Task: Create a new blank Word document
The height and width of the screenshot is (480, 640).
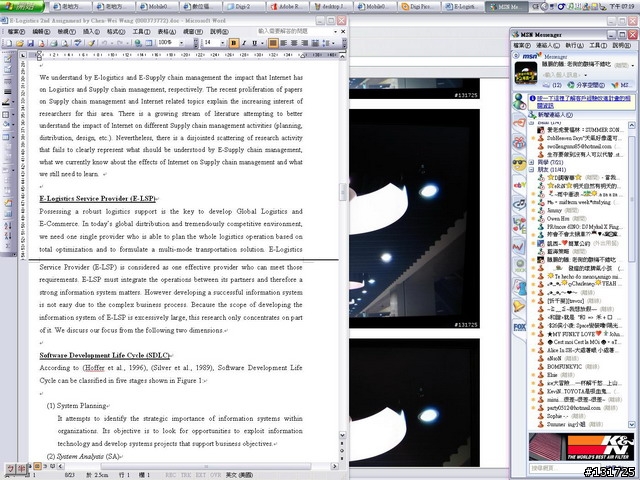Action: (x=9, y=43)
